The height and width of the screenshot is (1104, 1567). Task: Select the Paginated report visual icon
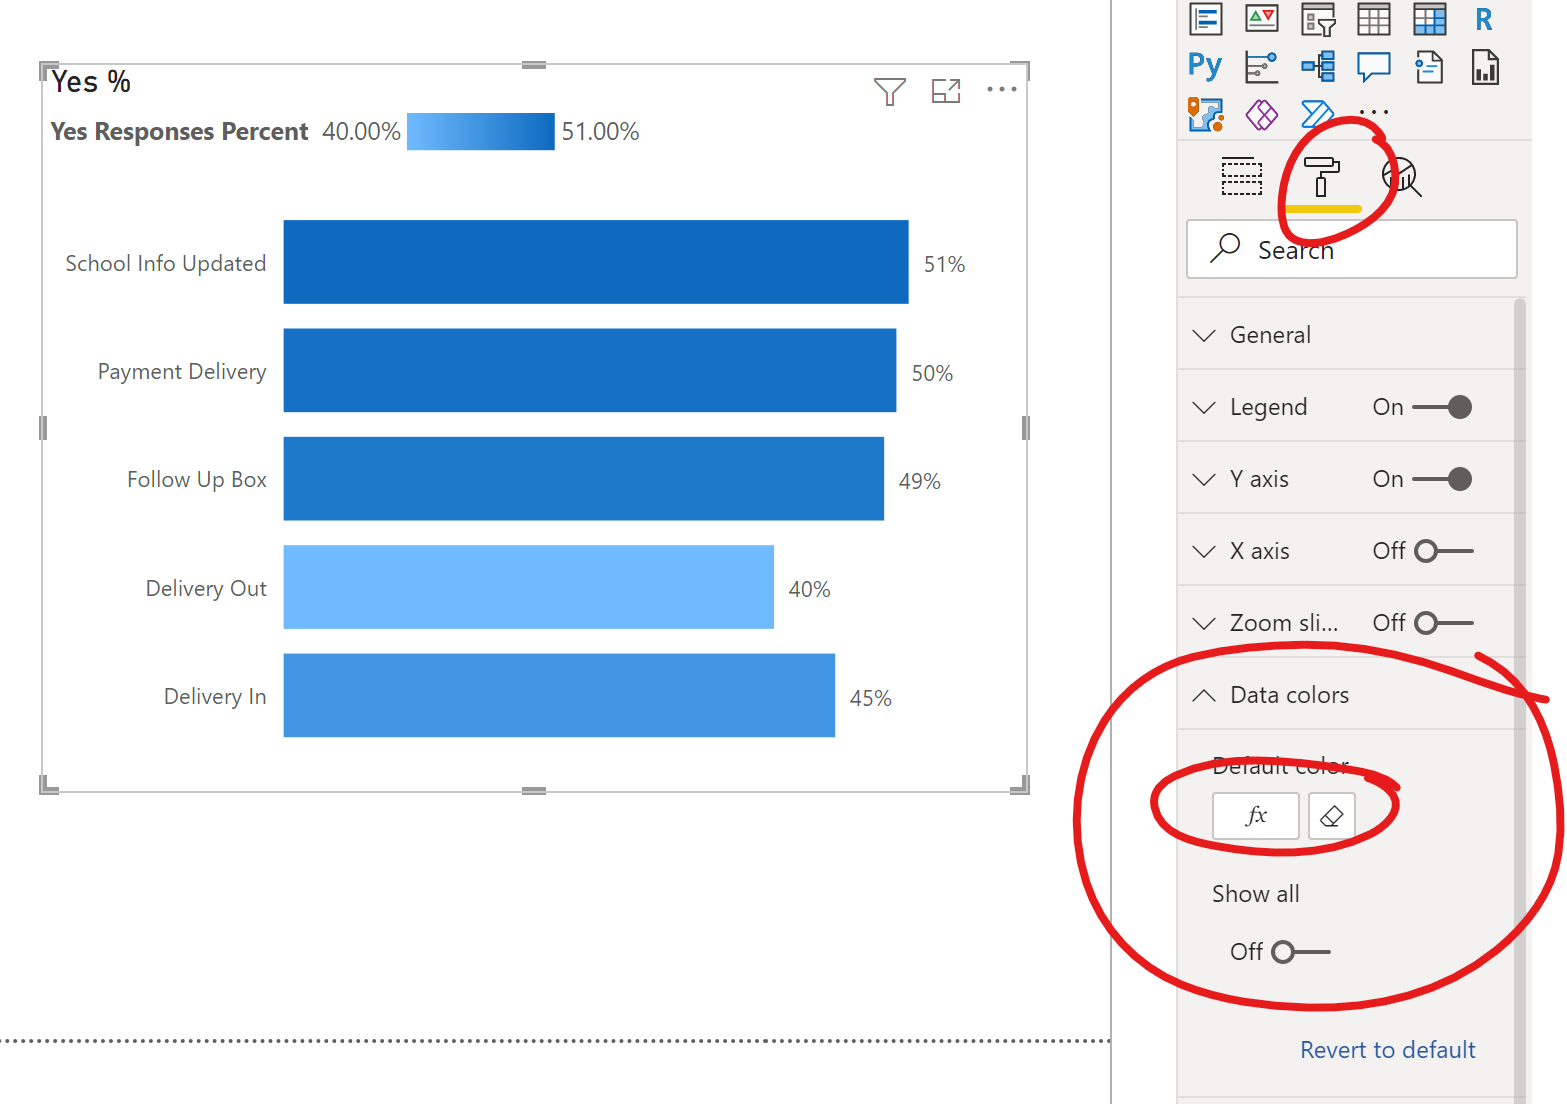(x=1485, y=67)
